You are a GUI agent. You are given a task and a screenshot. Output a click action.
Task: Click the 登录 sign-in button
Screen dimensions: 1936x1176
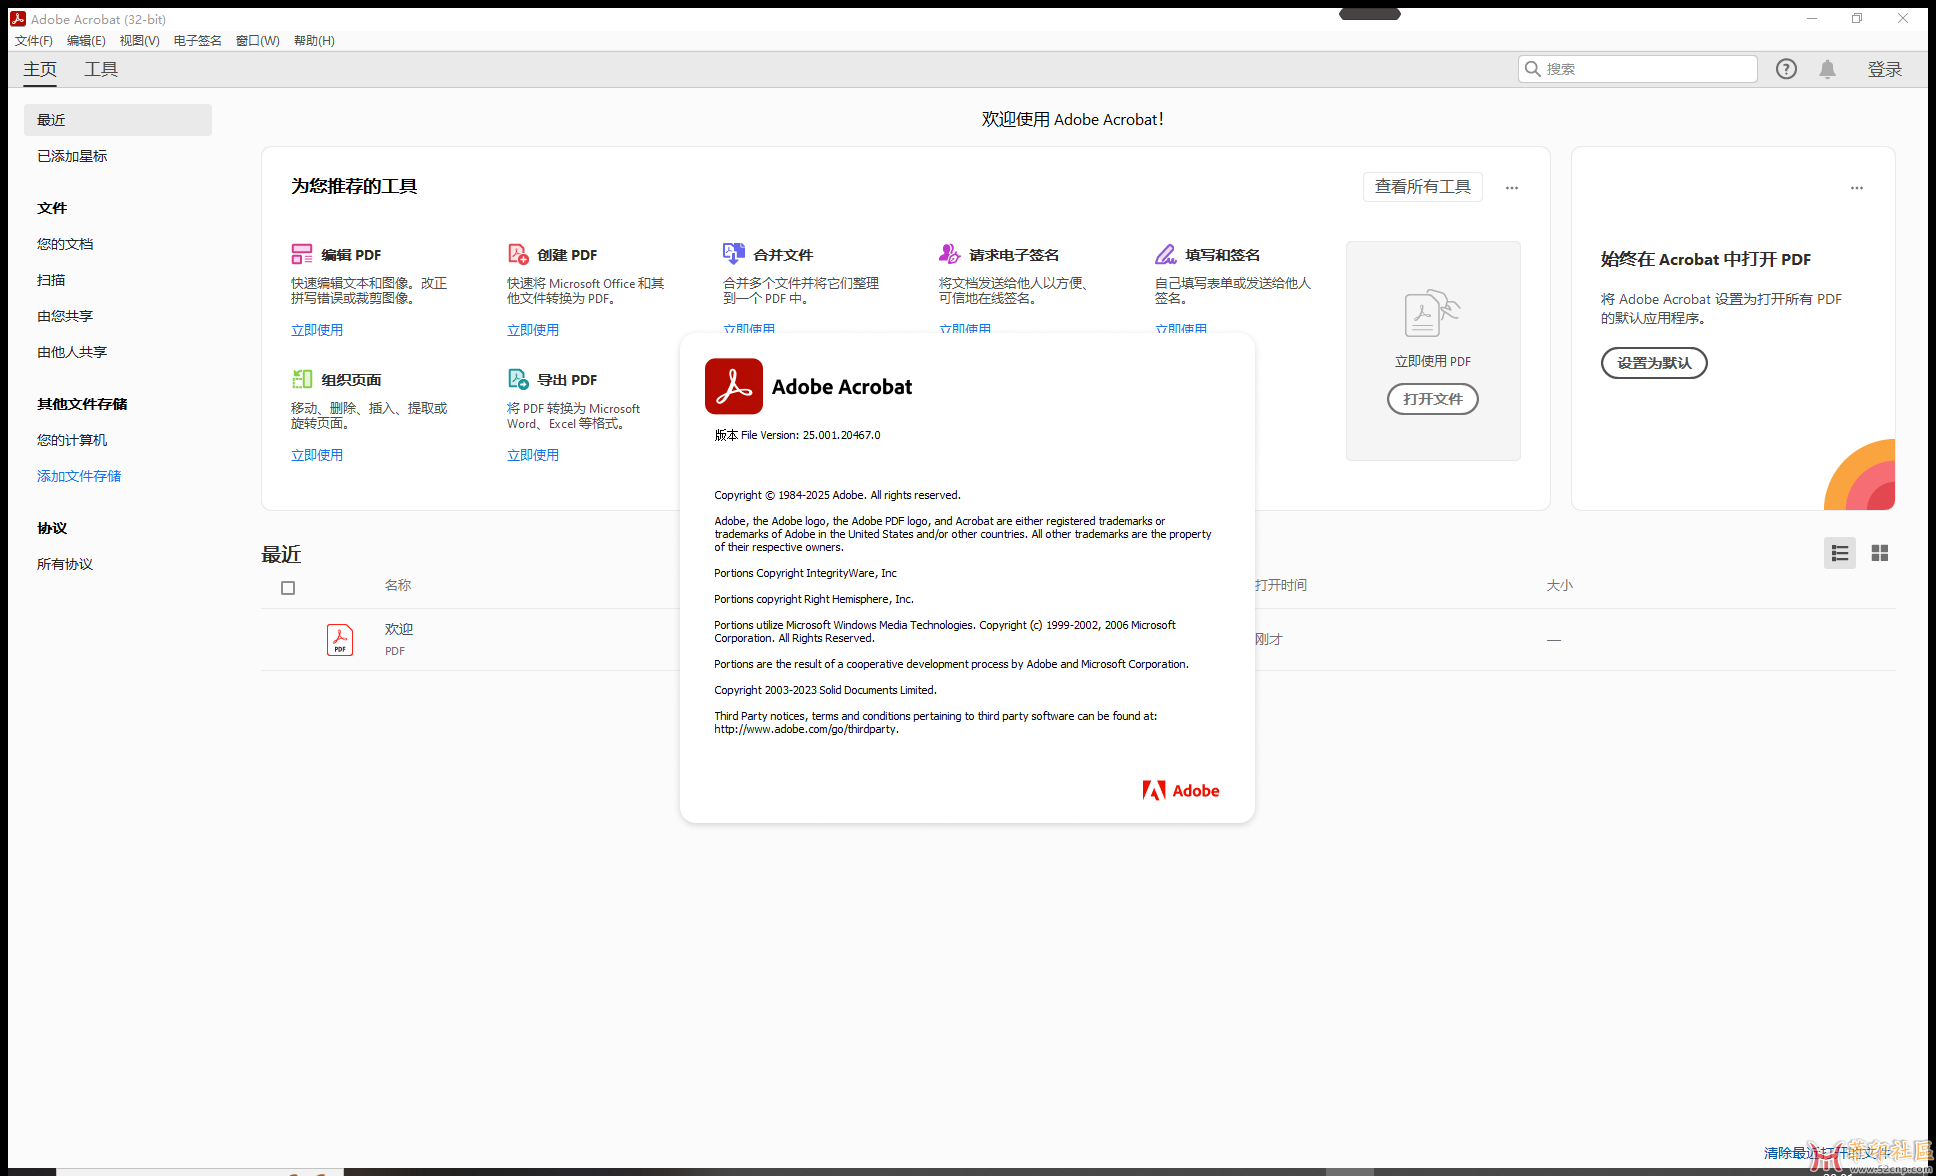1884,69
